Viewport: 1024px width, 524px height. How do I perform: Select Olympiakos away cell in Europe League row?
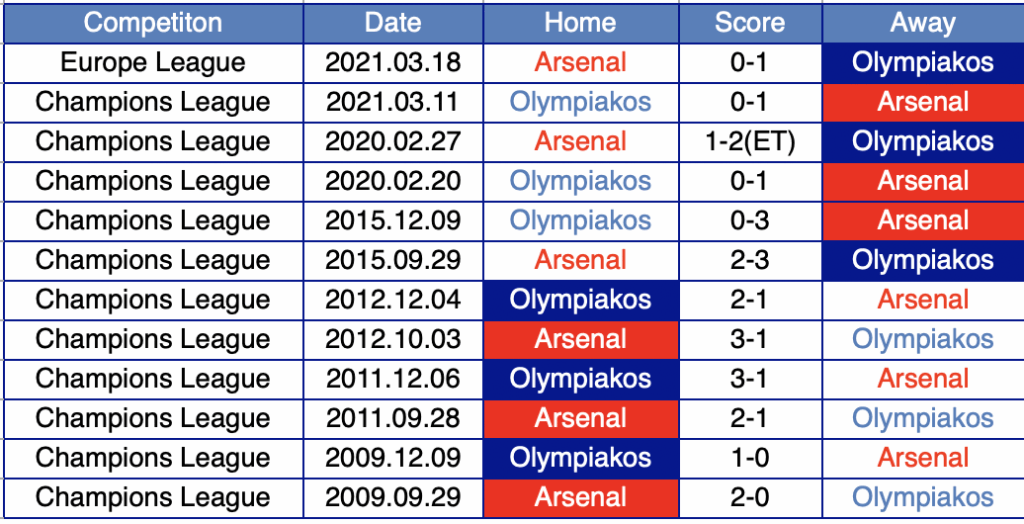click(x=923, y=63)
